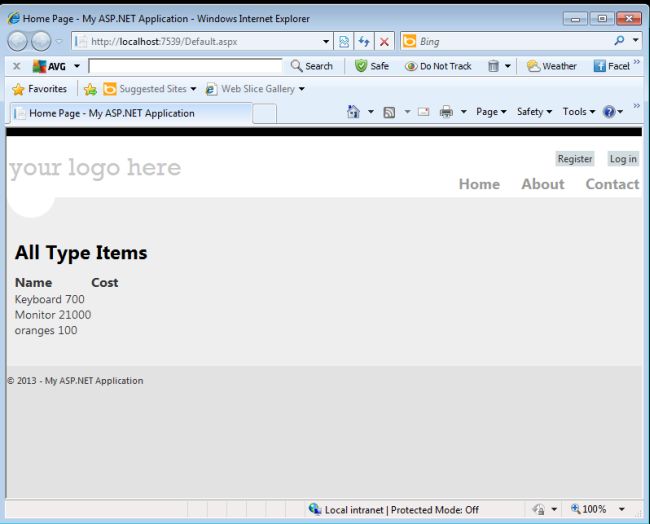
Task: Click the 'your logo here' text
Action: [95, 168]
